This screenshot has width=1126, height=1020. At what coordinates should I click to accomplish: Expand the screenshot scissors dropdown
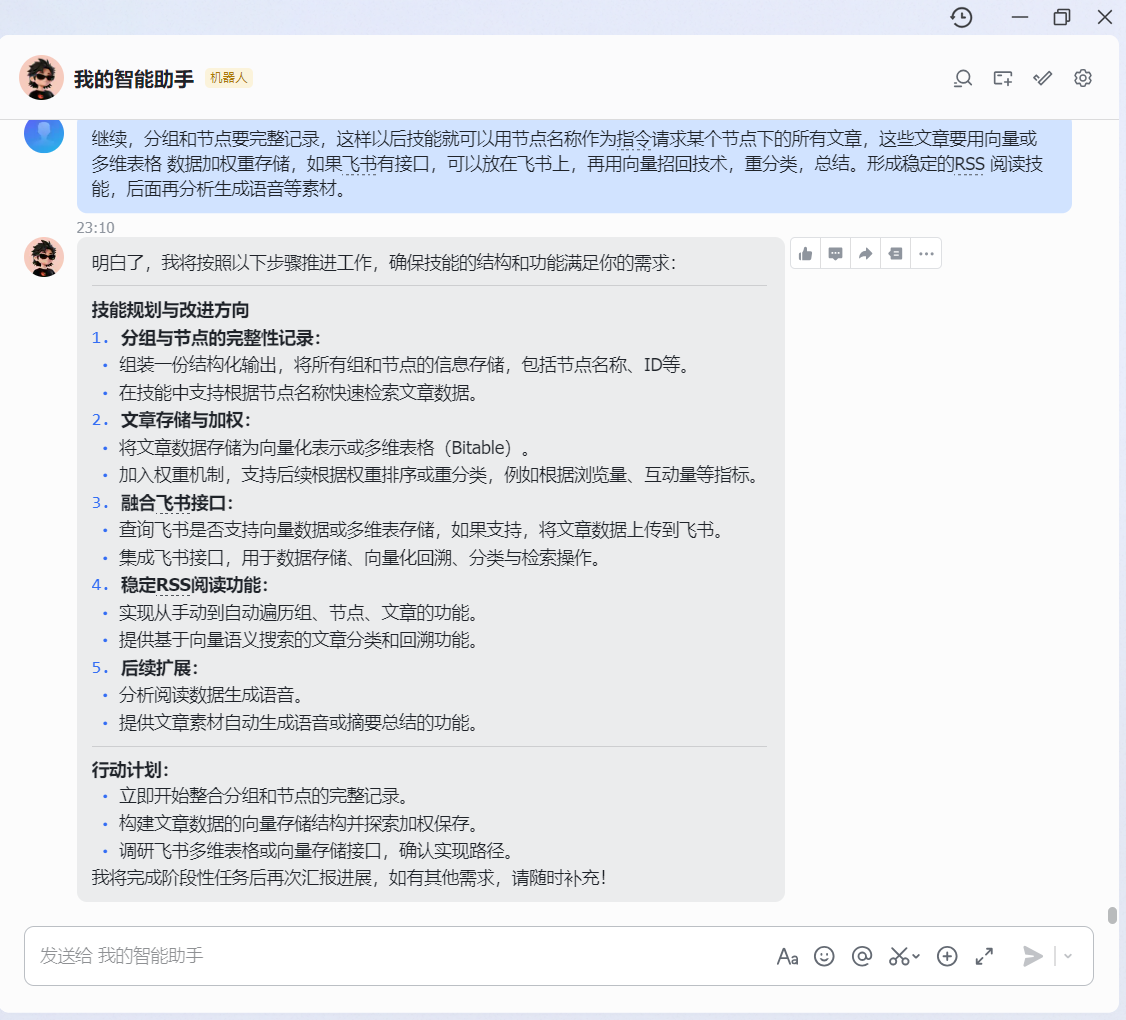(x=916, y=957)
